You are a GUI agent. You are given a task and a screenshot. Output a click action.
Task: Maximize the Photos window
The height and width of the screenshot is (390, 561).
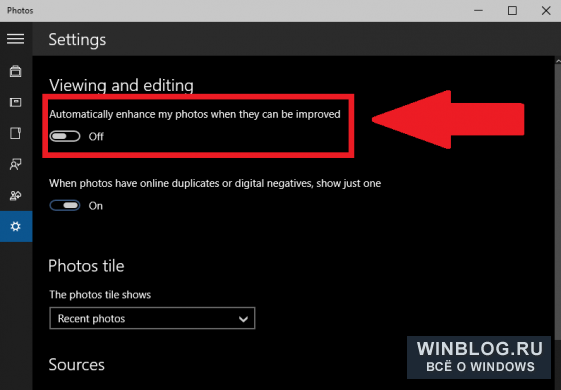tap(512, 11)
